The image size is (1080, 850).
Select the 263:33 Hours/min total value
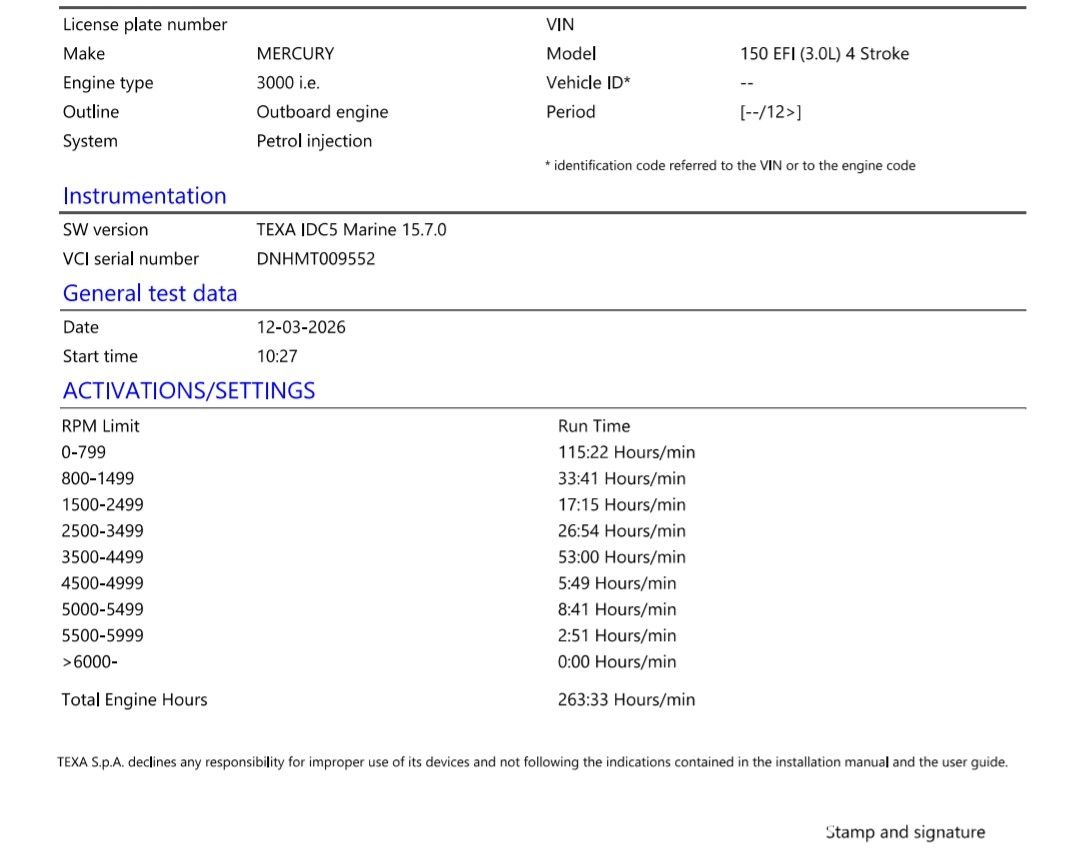pos(626,700)
